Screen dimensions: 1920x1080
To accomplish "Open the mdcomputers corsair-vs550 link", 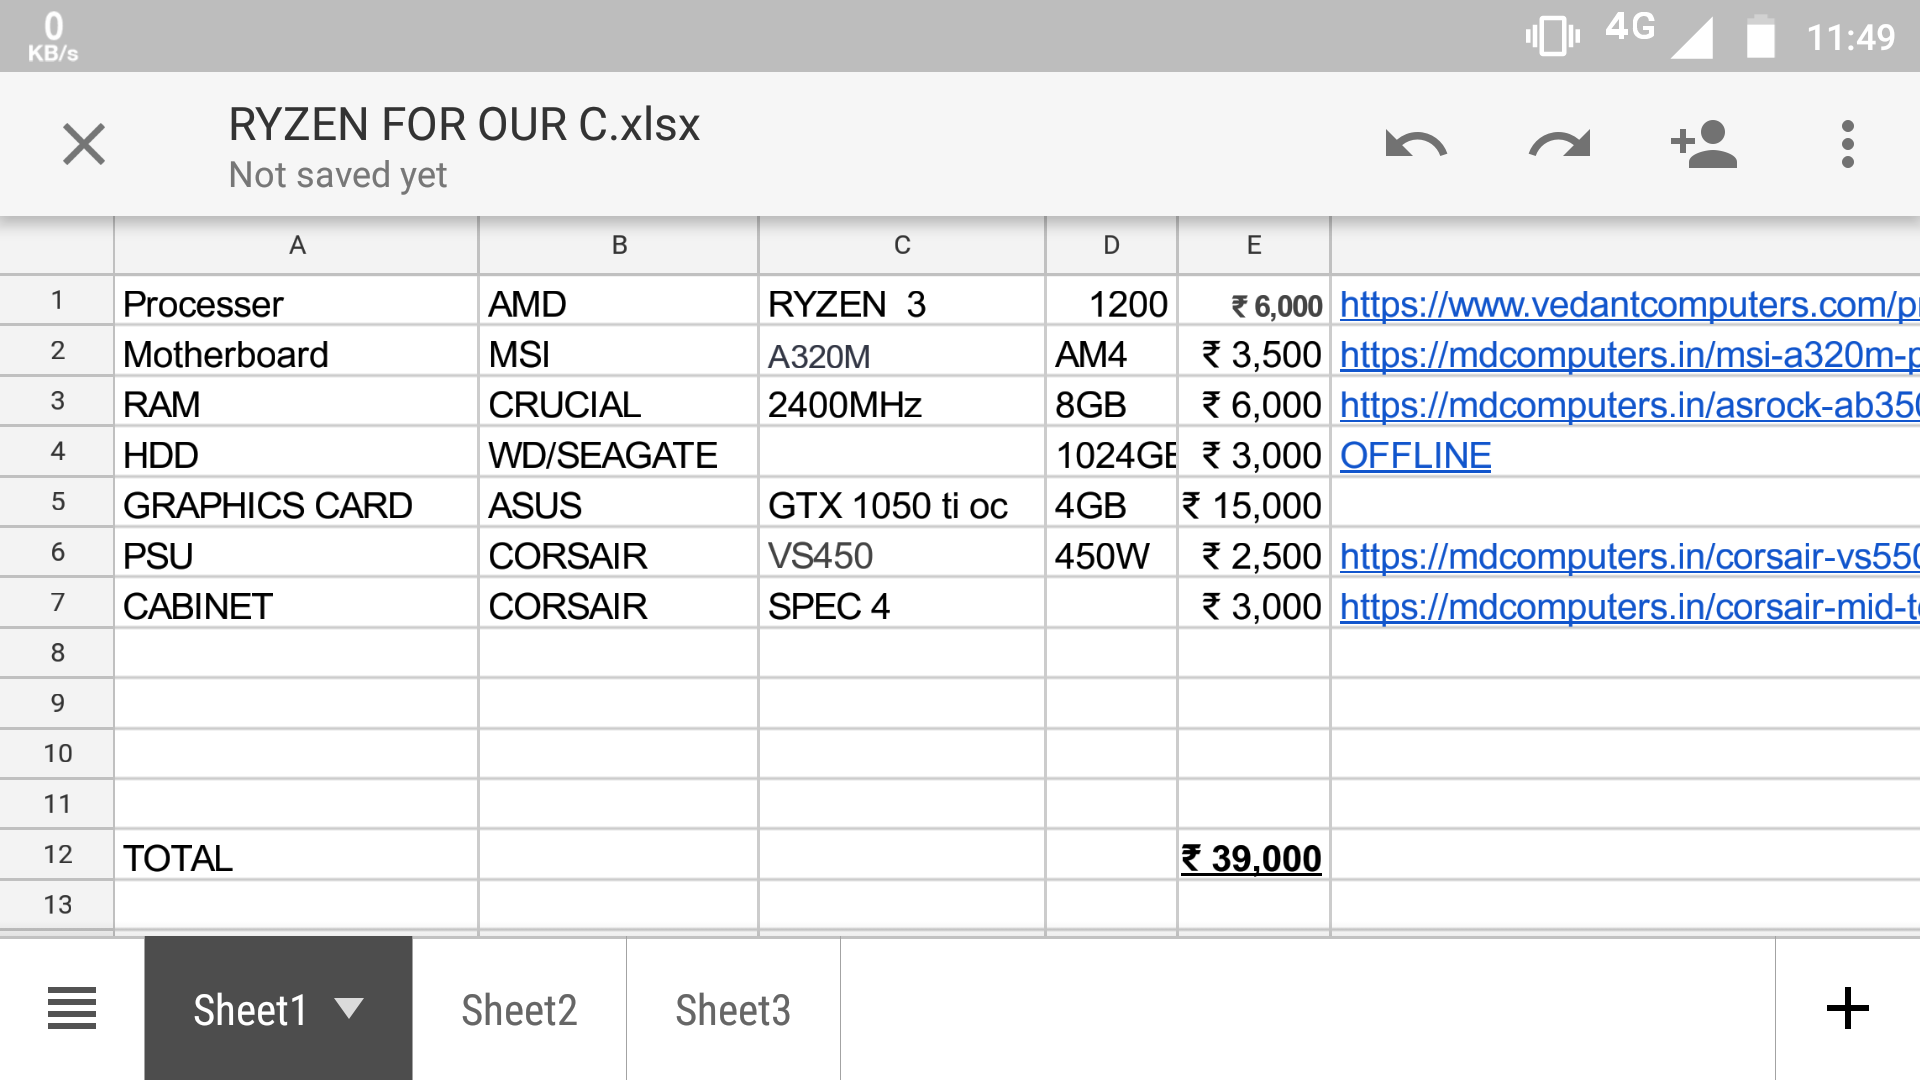I will pyautogui.click(x=1629, y=556).
